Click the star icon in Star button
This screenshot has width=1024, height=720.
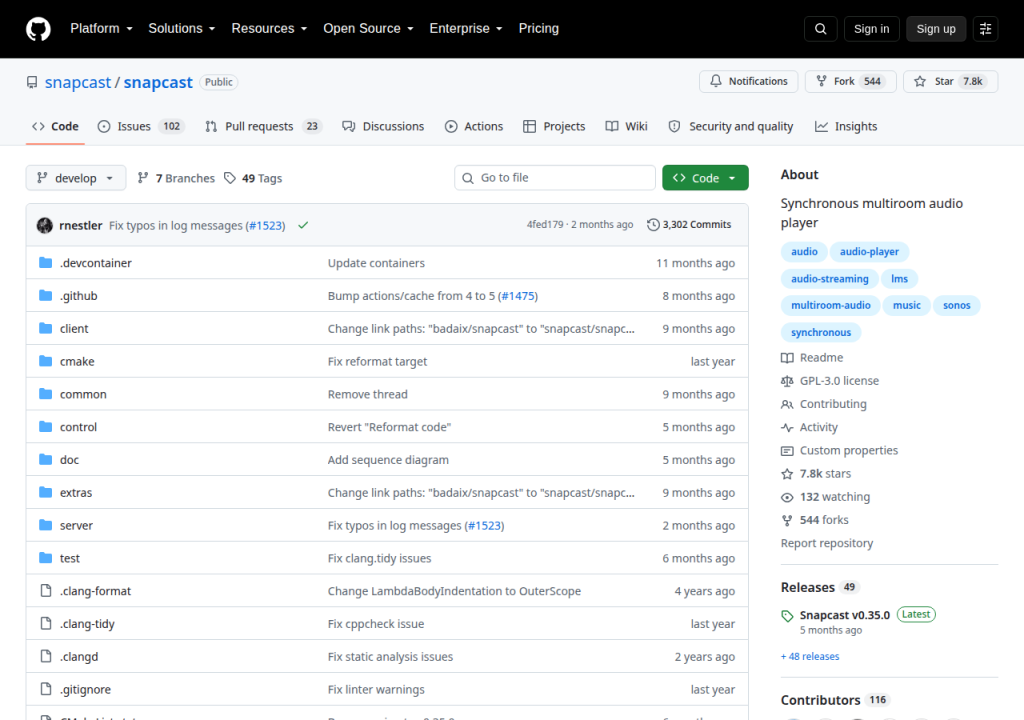920,81
